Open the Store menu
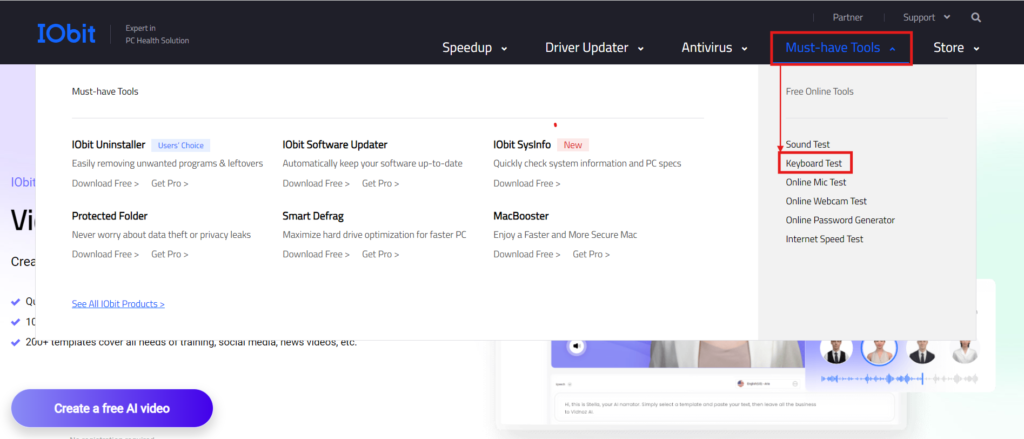The width and height of the screenshot is (1024, 439). point(957,48)
